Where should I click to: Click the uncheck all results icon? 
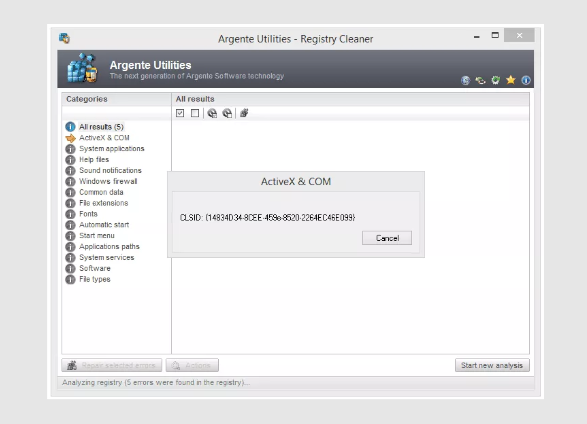click(x=195, y=113)
